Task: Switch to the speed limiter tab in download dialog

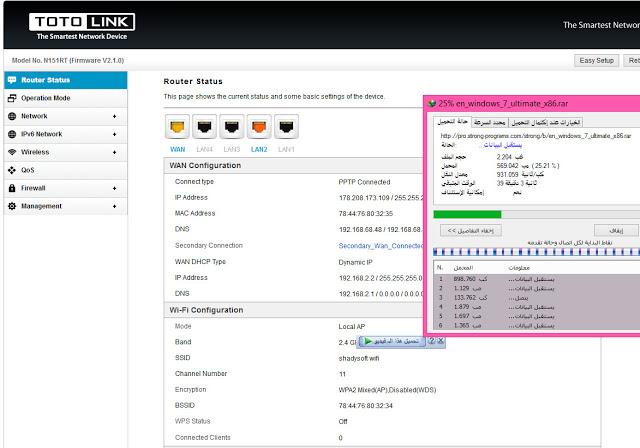Action: (489, 122)
